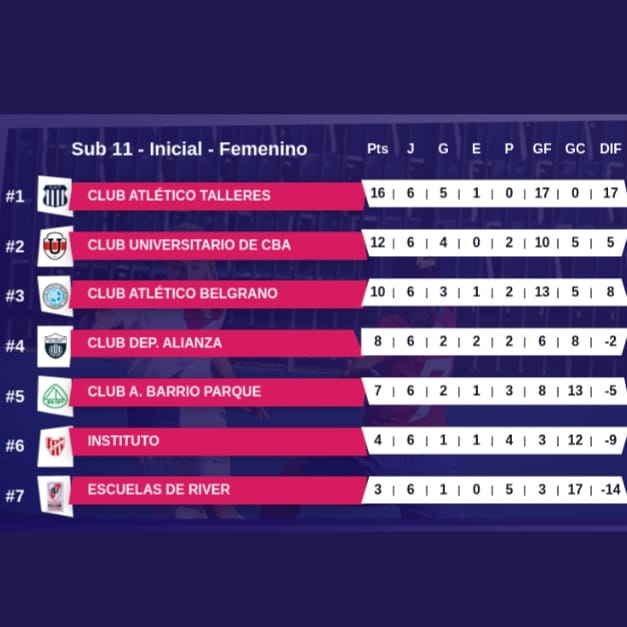
Task: Select the Escuelas de River logo
Action: tap(53, 493)
